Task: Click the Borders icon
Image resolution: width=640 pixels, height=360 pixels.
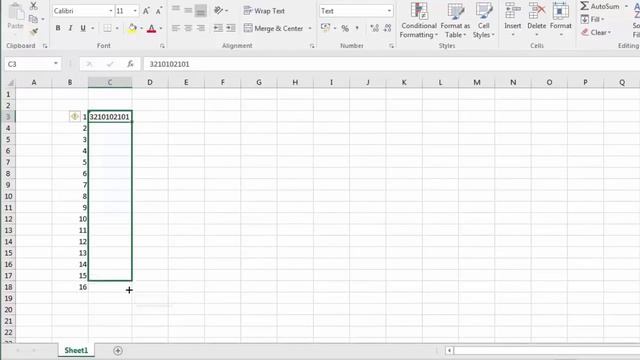Action: click(107, 28)
